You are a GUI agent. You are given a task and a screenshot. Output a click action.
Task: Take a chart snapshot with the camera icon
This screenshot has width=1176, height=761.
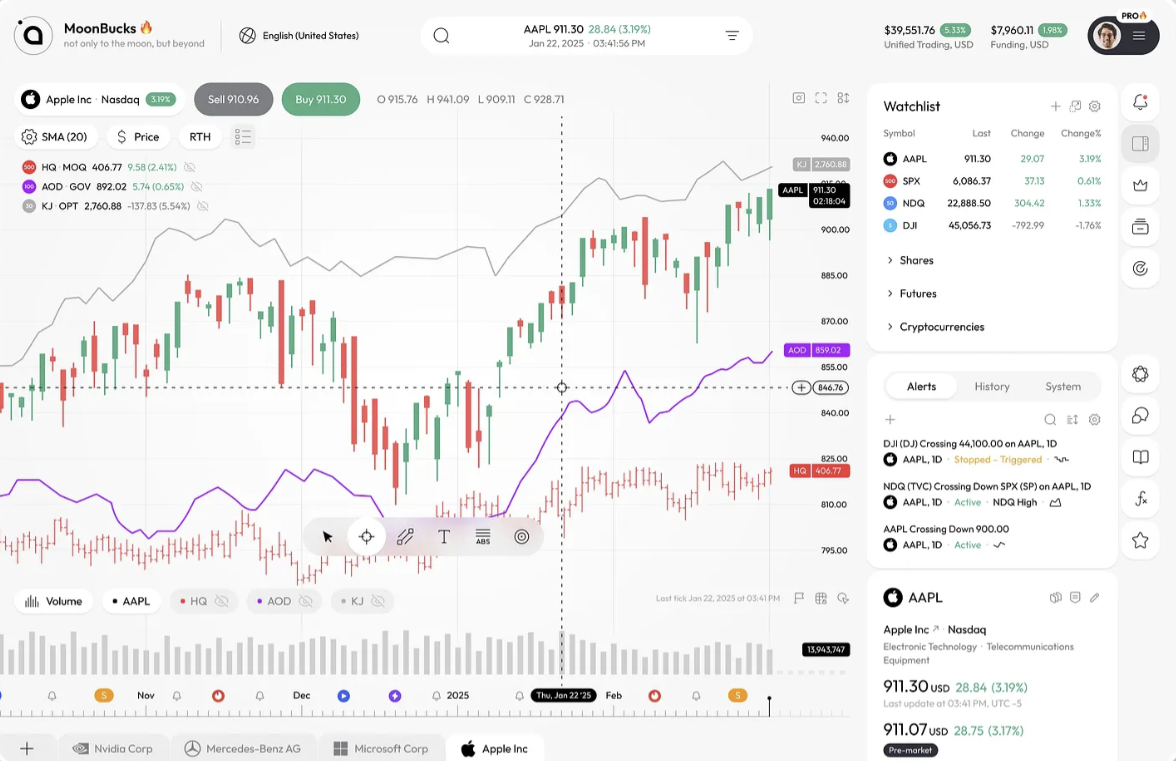(798, 98)
